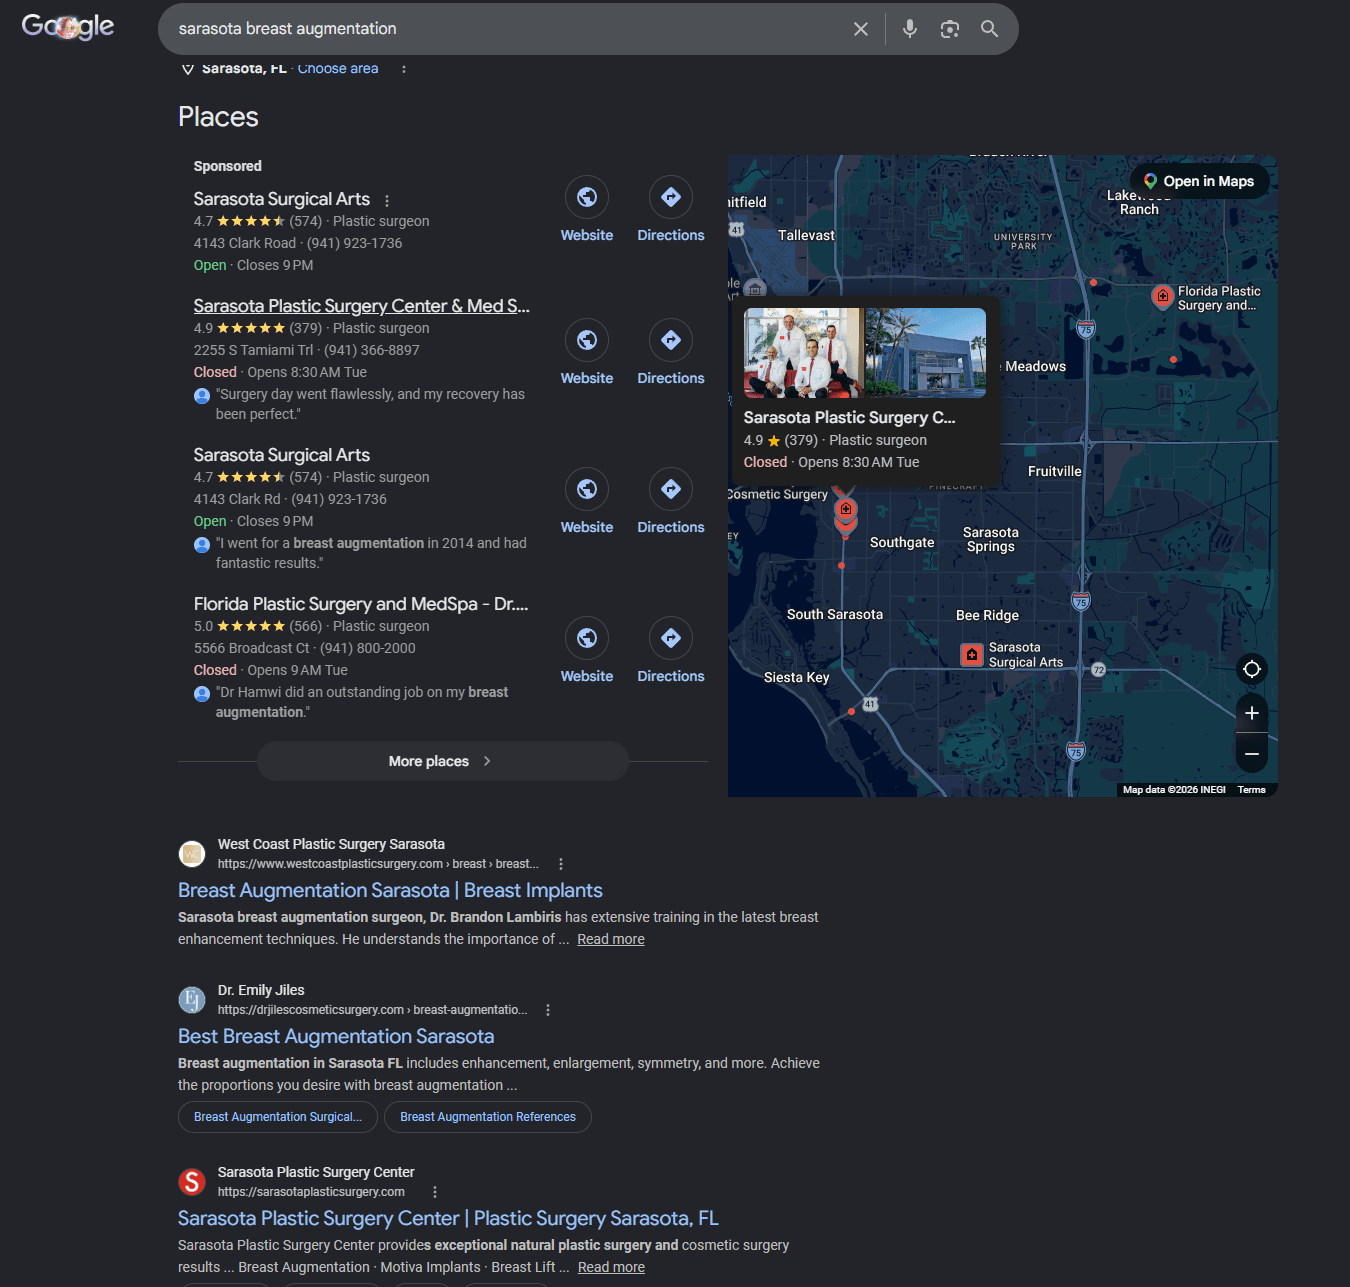The height and width of the screenshot is (1287, 1350).
Task: Open Best Breast Augmentation Sarasota result
Action: pyautogui.click(x=336, y=1036)
